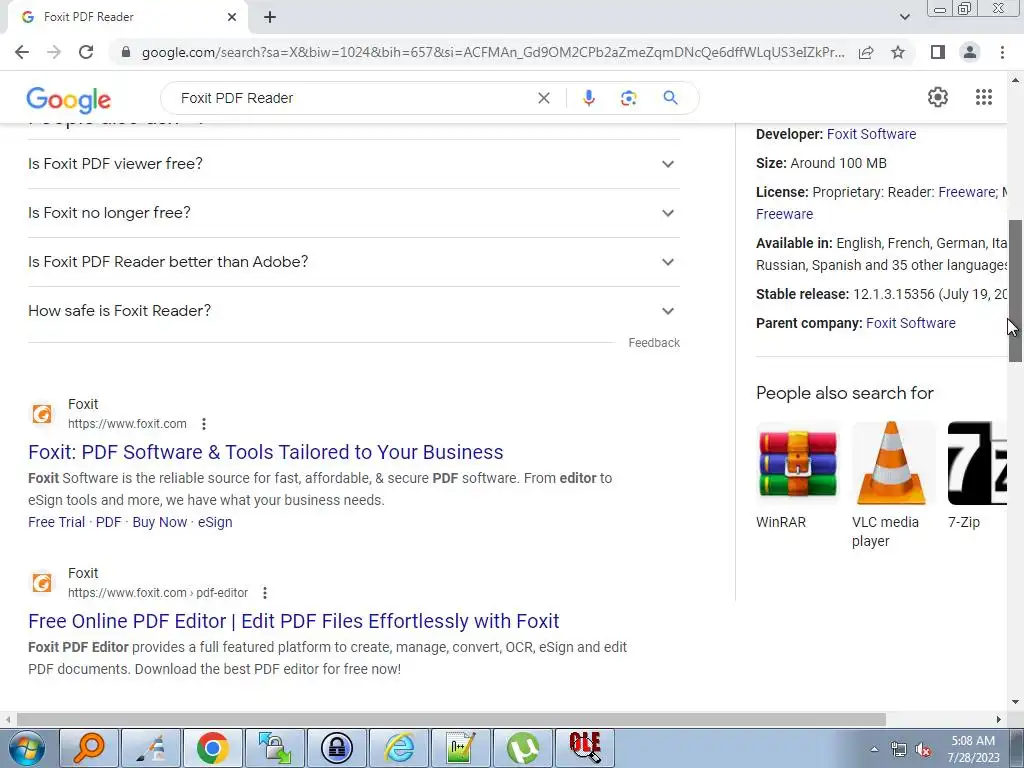Open the tab search chevron
Screen dimensions: 1024x768
click(x=904, y=17)
